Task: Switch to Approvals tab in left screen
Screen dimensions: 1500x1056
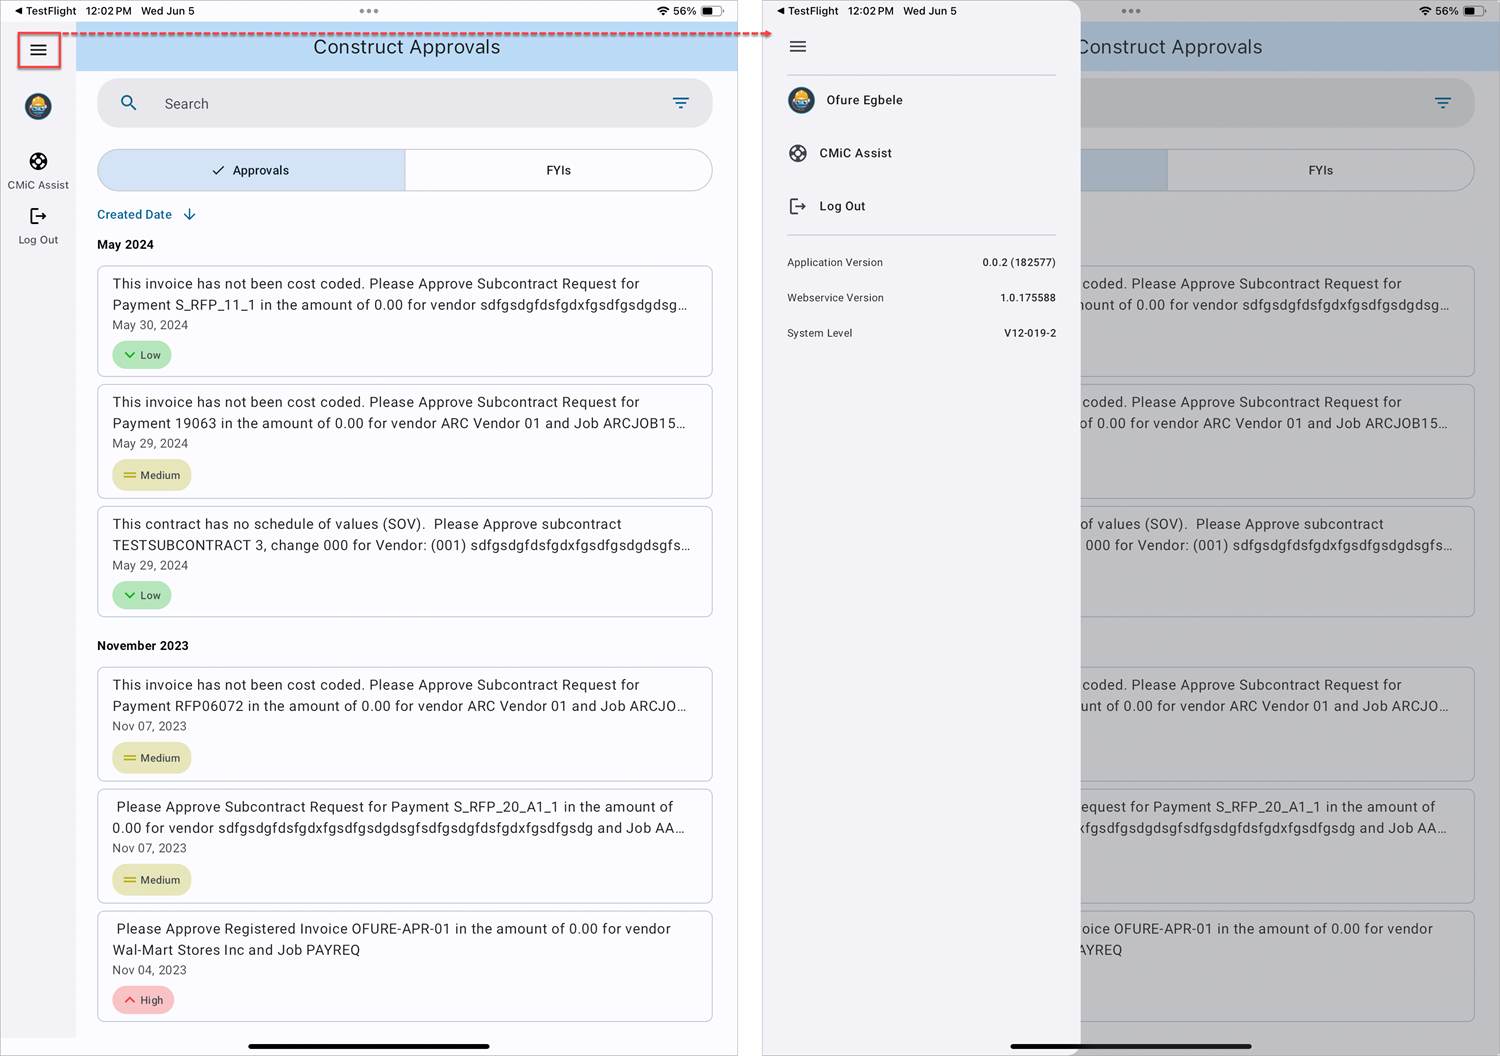Action: point(251,170)
